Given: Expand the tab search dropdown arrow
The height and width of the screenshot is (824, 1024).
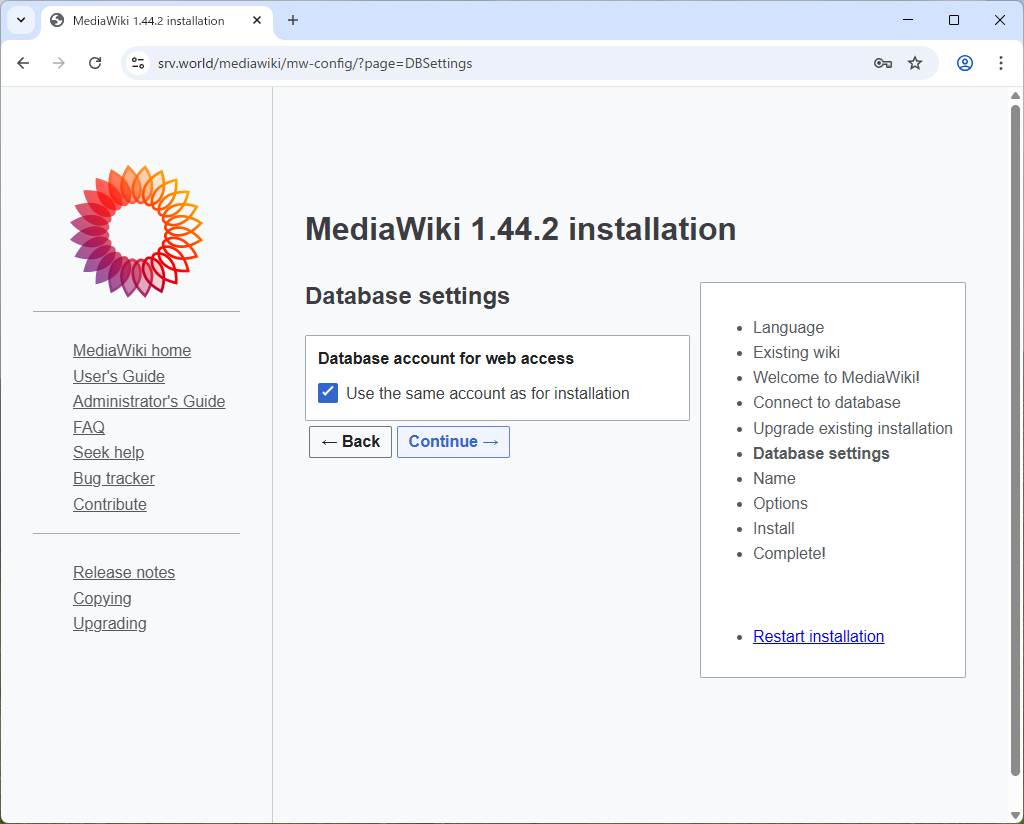Looking at the screenshot, I should [20, 20].
